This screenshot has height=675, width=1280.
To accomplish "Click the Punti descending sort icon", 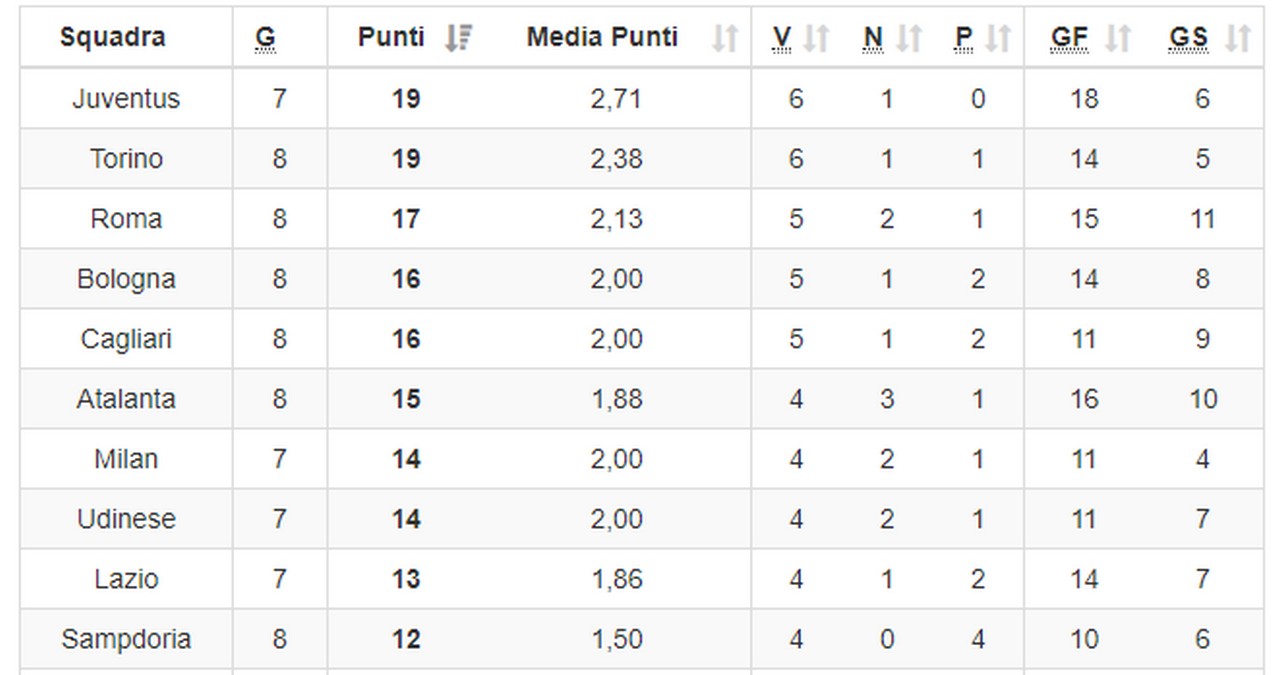I will [x=458, y=38].
